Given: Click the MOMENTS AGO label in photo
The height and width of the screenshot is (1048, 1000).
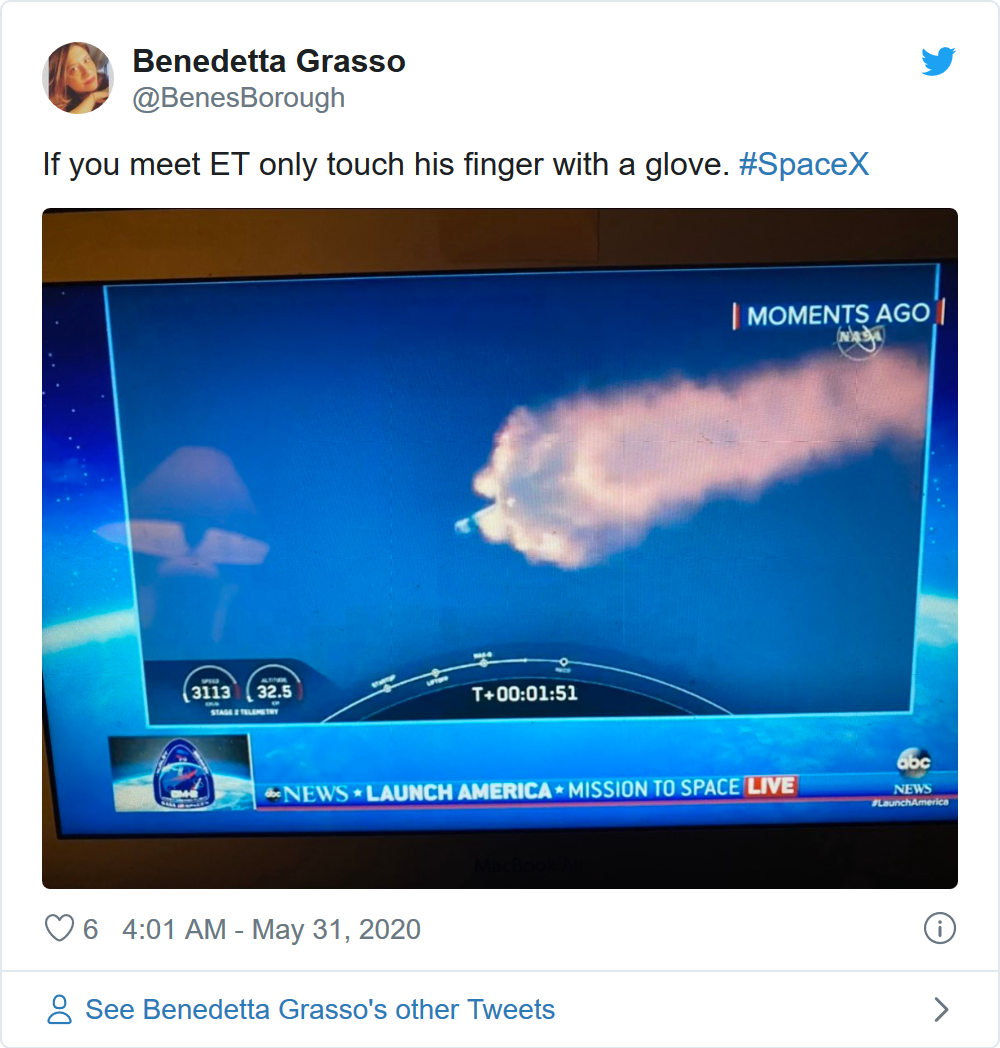Looking at the screenshot, I should click(x=838, y=314).
